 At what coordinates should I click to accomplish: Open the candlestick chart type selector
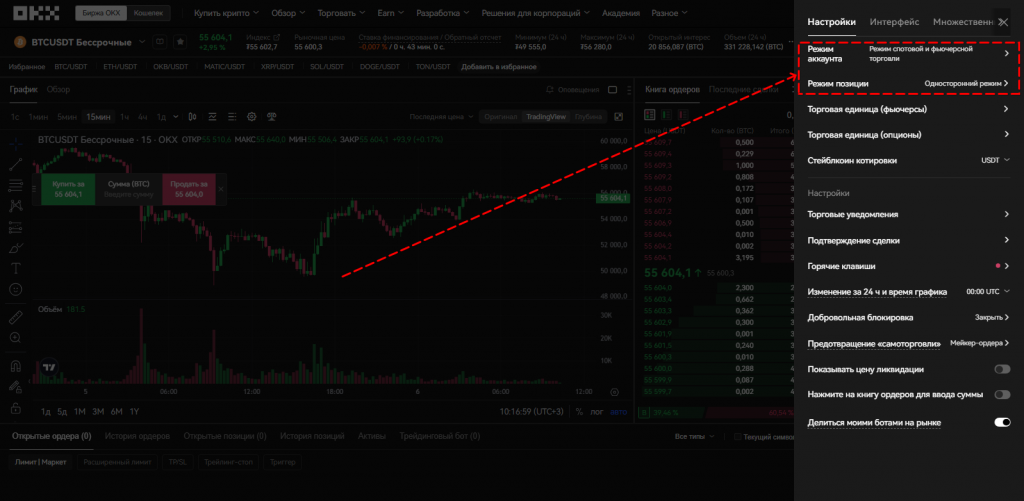(193, 117)
